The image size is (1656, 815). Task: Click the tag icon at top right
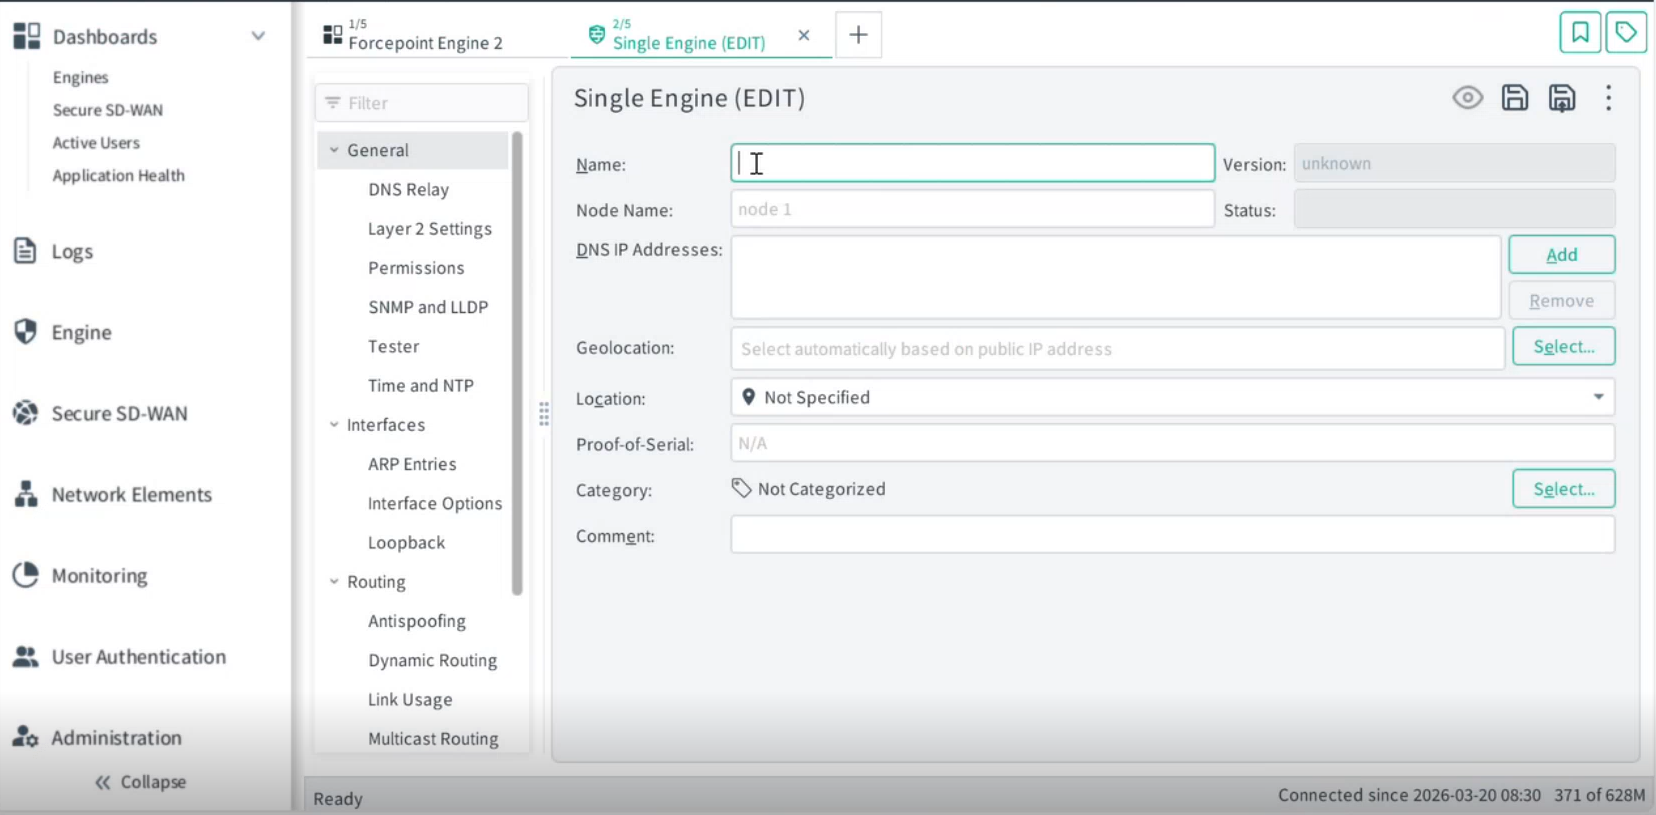pos(1626,32)
